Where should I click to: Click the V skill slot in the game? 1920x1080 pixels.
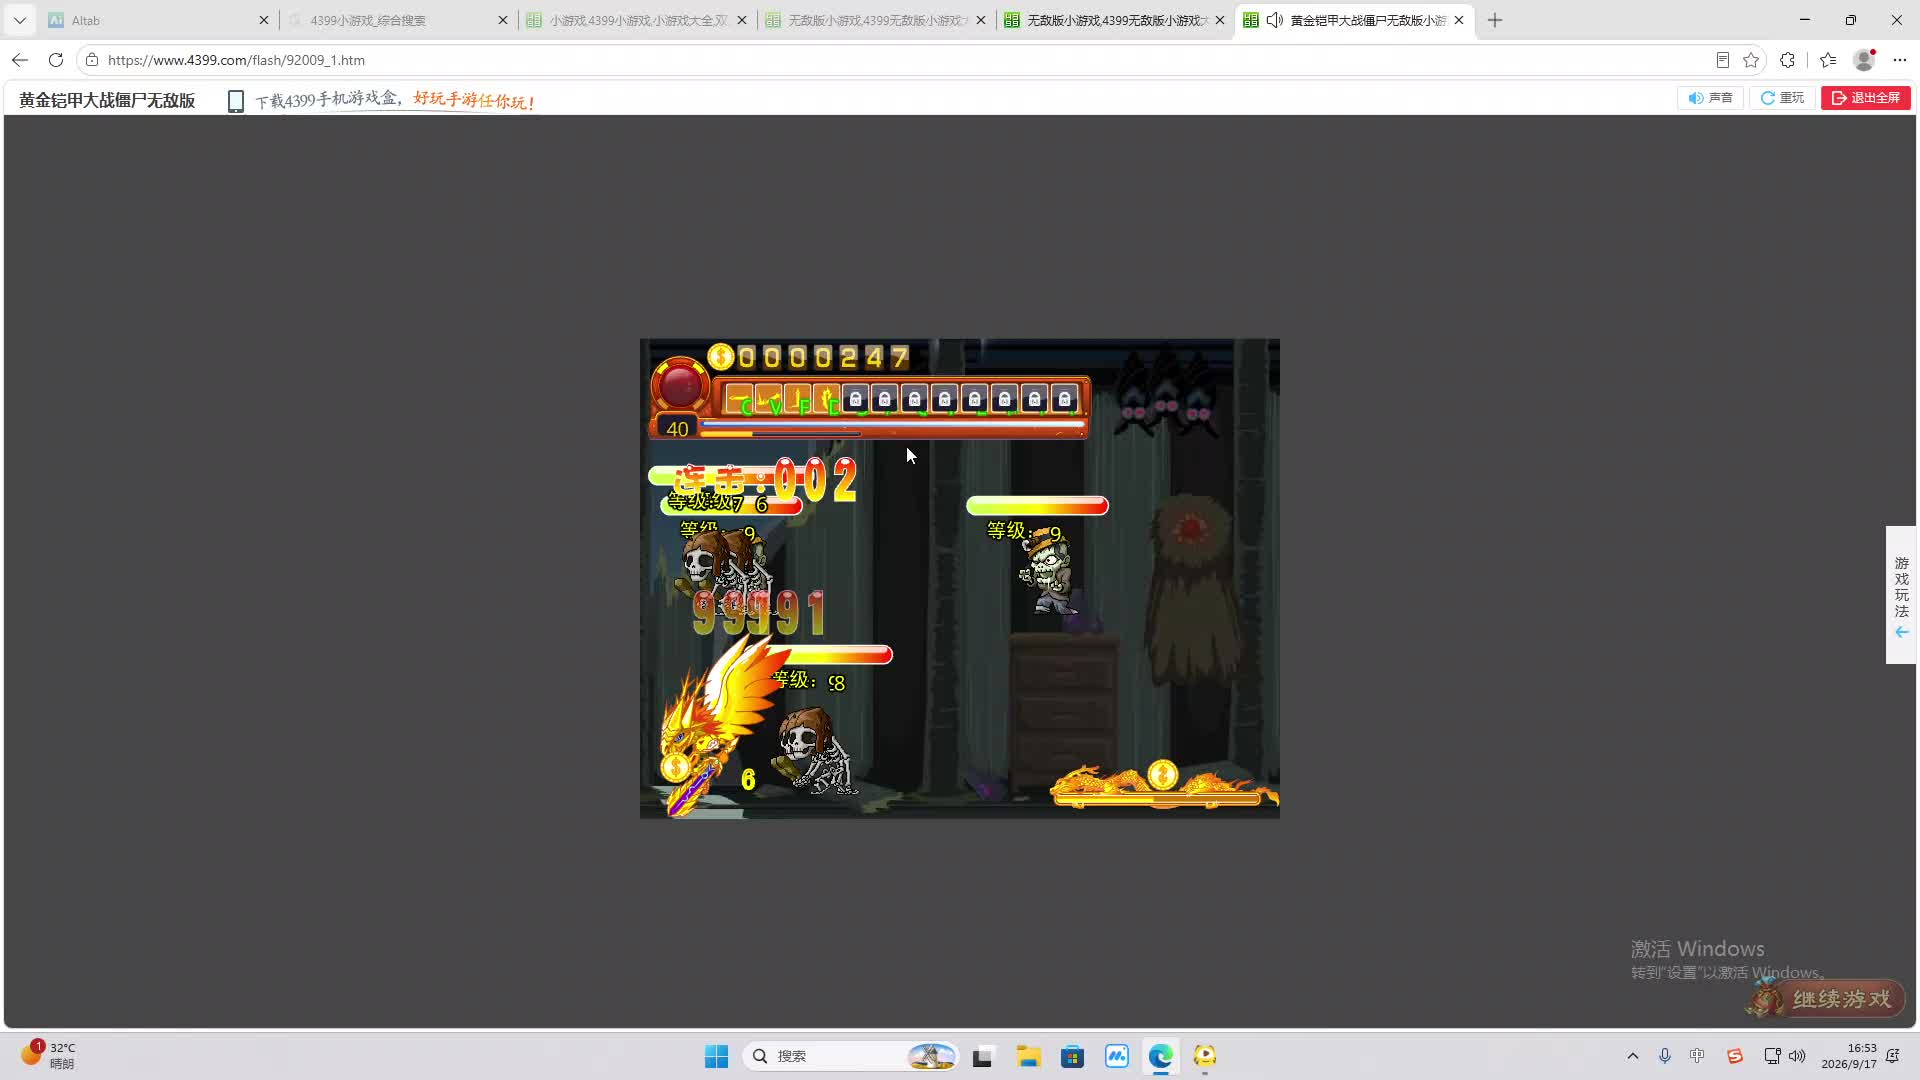click(769, 400)
